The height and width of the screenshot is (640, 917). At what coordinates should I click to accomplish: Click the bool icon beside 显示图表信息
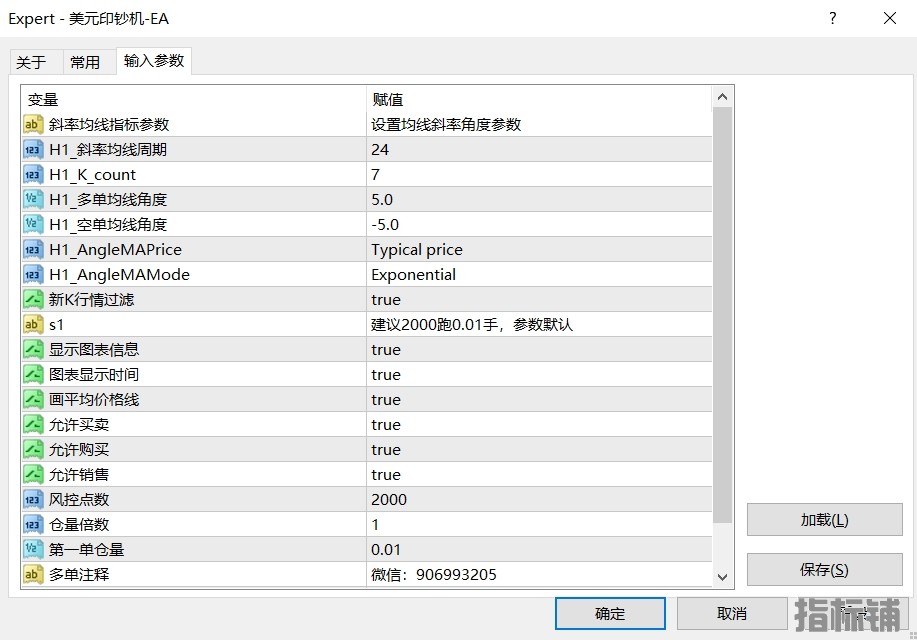(33, 350)
